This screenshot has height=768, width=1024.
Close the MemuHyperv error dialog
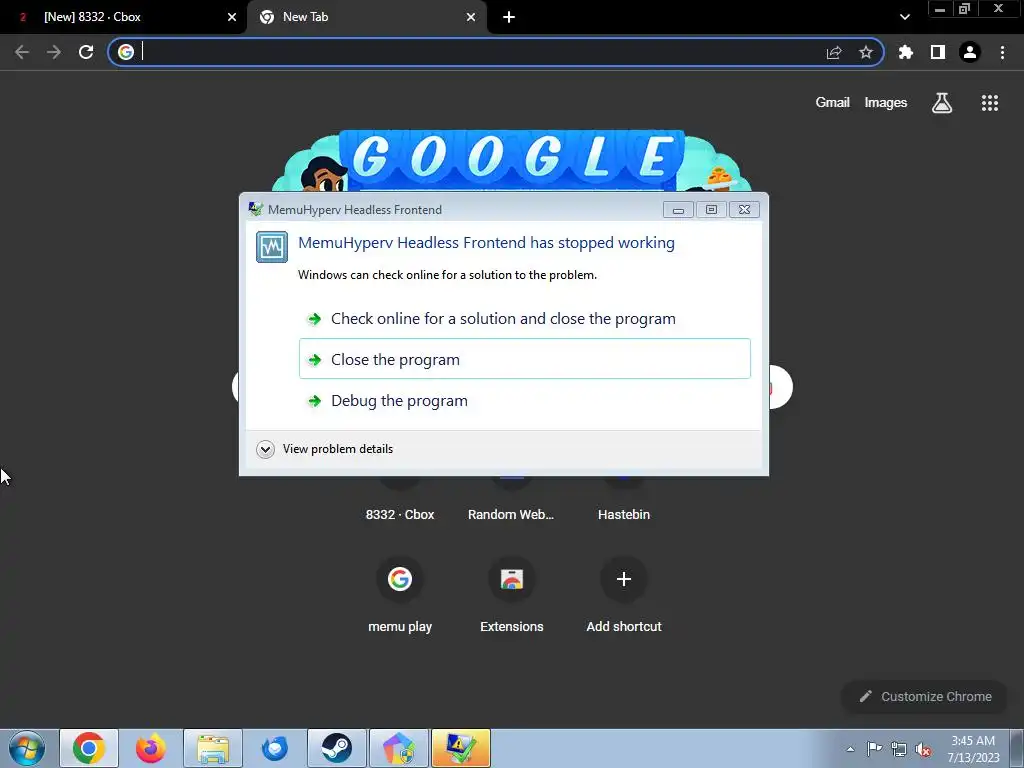pos(744,210)
